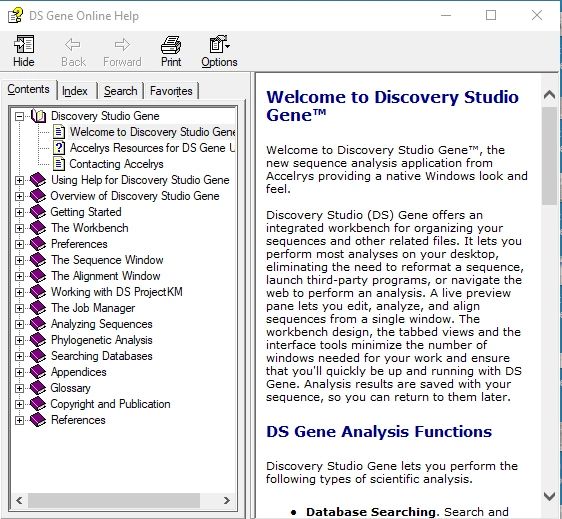Click contents tree scroll left arrow

click(19, 500)
